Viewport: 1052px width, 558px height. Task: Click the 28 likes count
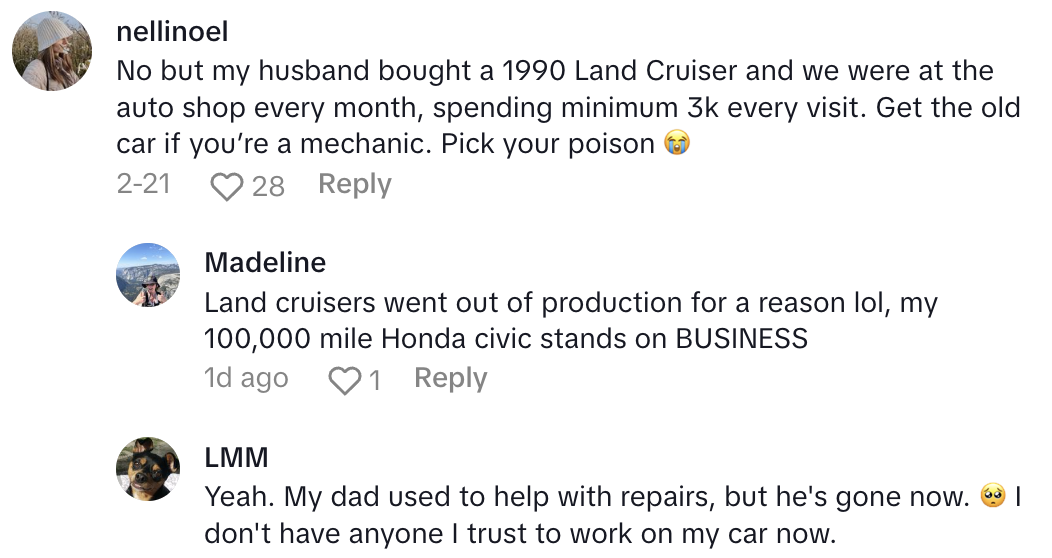(268, 186)
